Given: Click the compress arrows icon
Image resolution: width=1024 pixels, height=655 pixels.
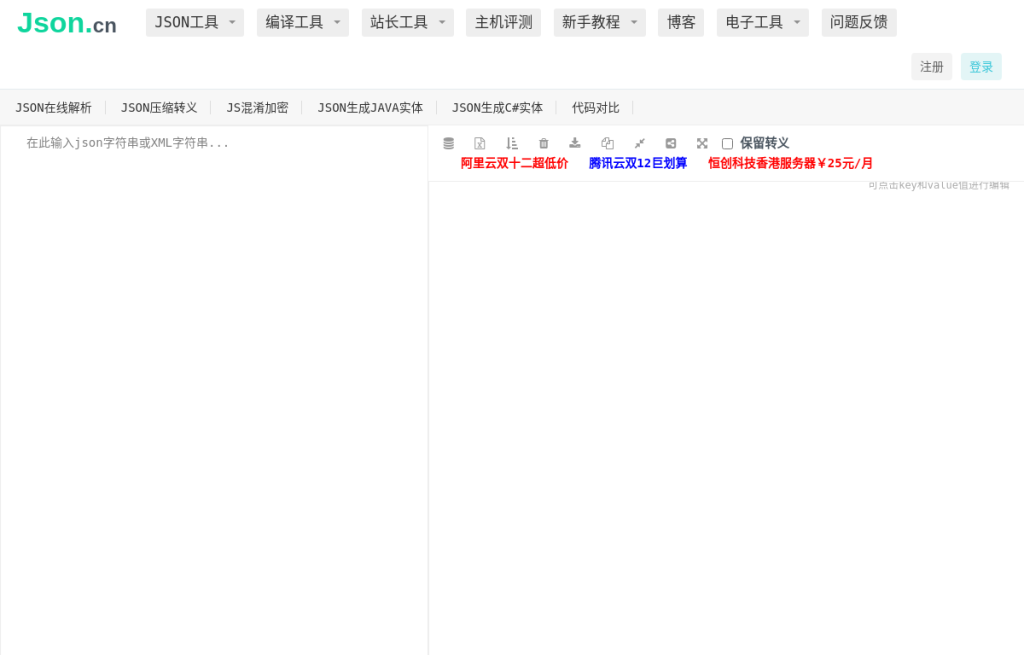Looking at the screenshot, I should [639, 143].
